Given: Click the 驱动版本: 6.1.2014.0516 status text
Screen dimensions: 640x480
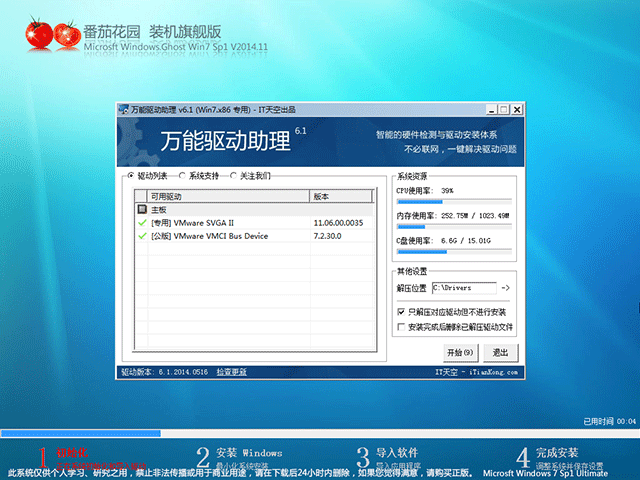Looking at the screenshot, I should tap(164, 372).
